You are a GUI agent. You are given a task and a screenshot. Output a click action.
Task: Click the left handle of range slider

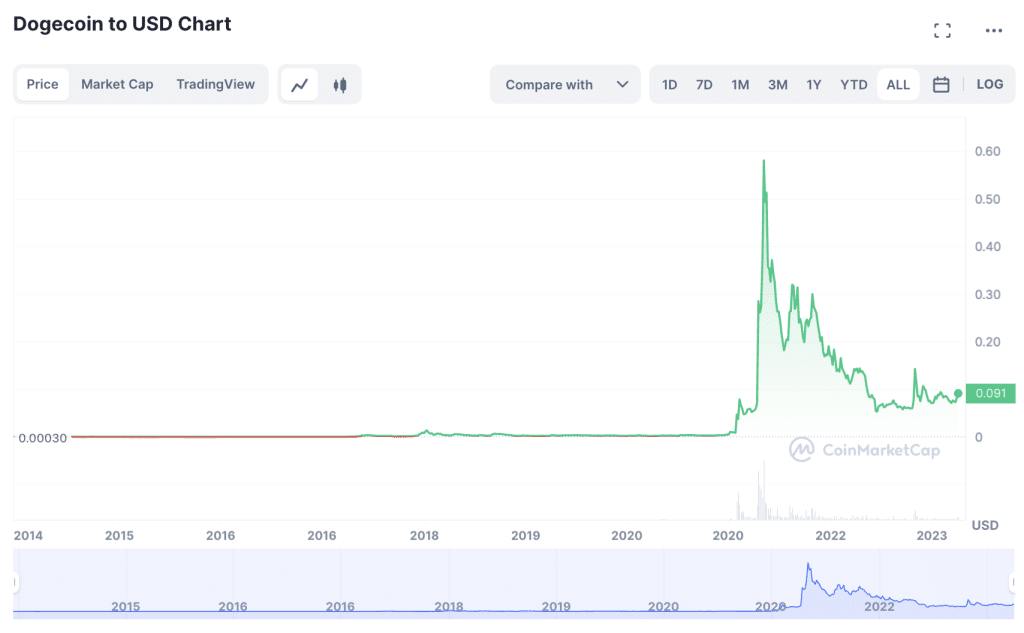(15, 582)
